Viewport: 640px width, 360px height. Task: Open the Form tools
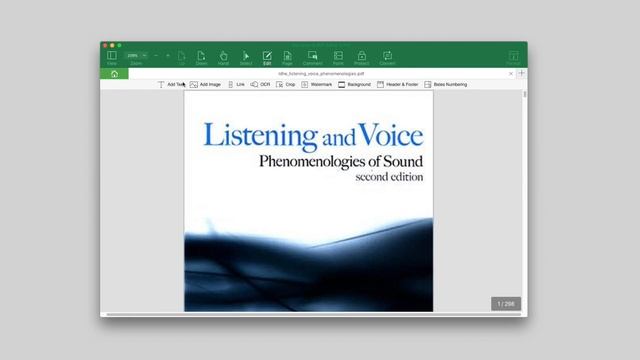point(338,58)
